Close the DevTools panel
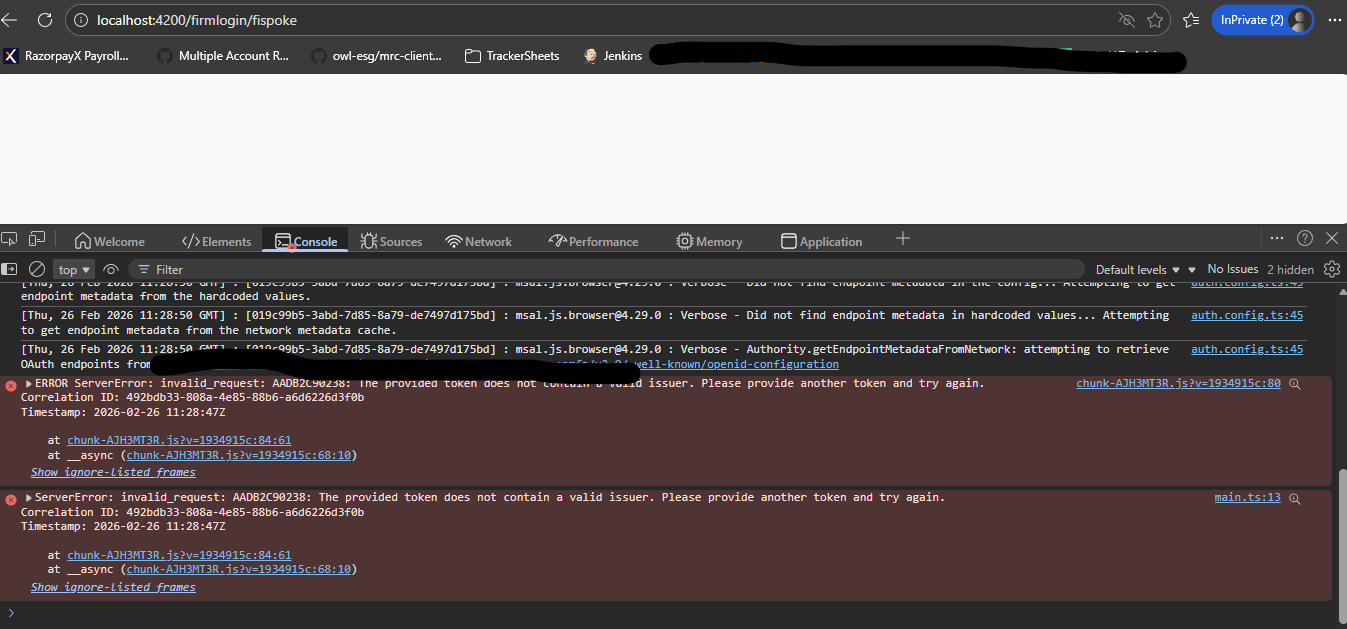 (1332, 238)
